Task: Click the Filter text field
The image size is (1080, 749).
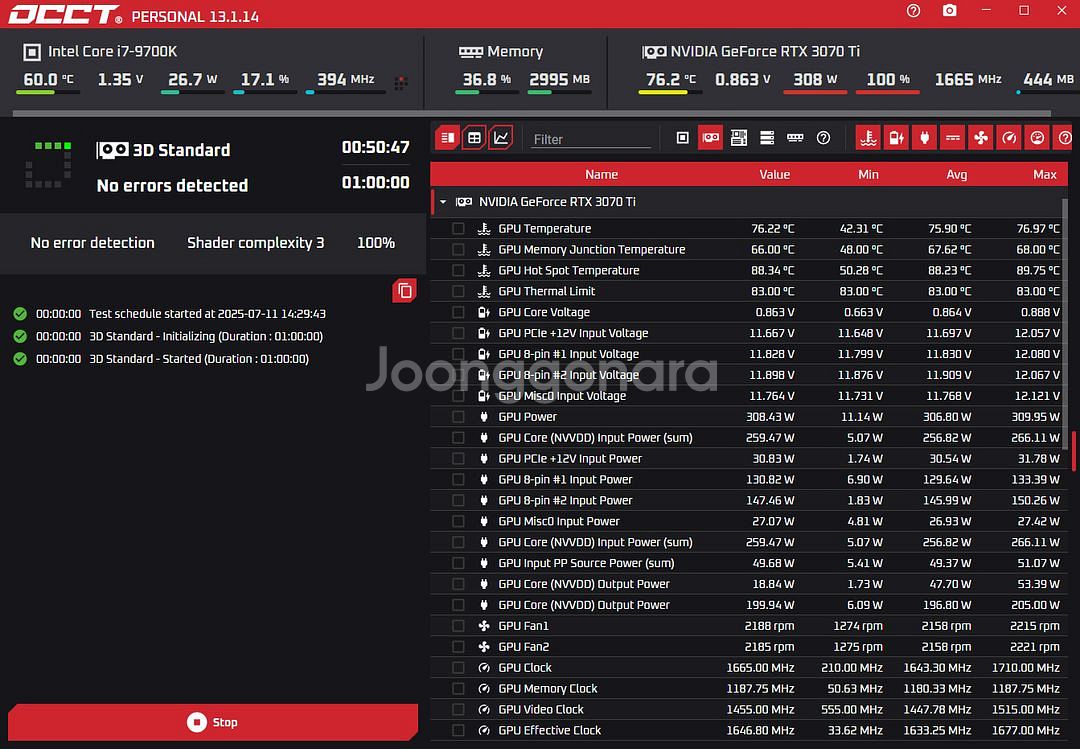Action: coord(591,139)
